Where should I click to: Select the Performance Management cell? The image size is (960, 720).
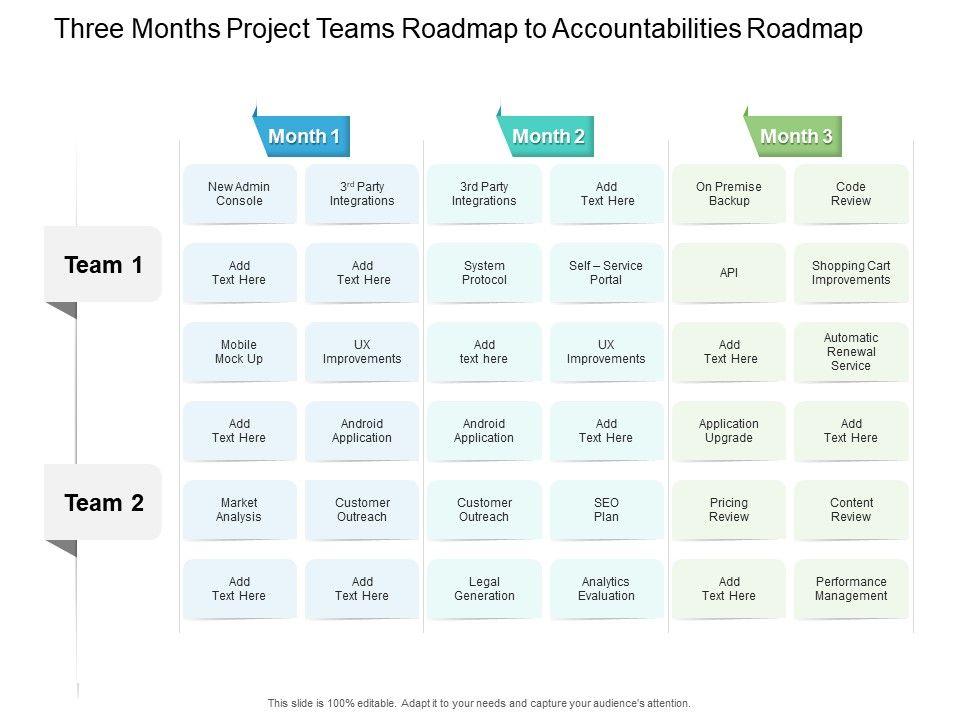[x=851, y=589]
